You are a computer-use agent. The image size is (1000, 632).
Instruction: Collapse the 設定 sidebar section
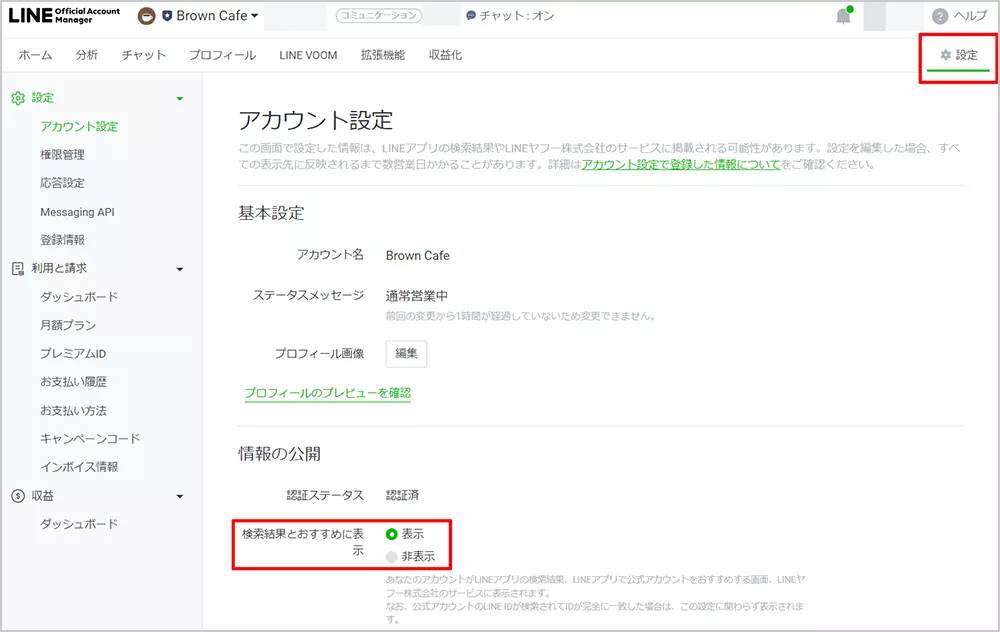180,98
